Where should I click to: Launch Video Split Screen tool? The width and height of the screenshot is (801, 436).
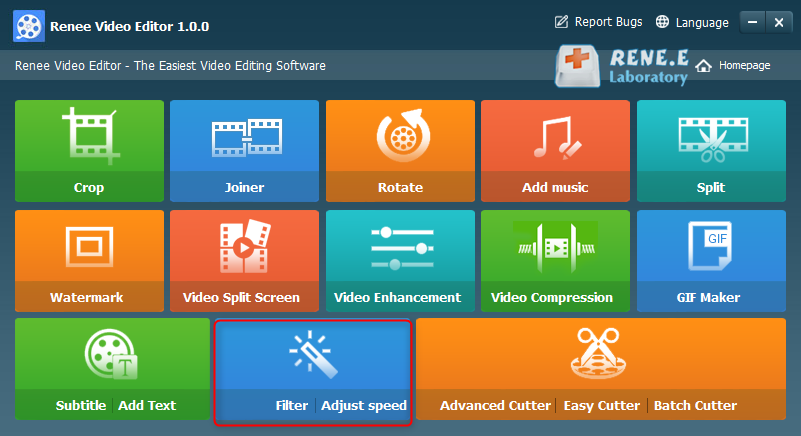pos(244,260)
